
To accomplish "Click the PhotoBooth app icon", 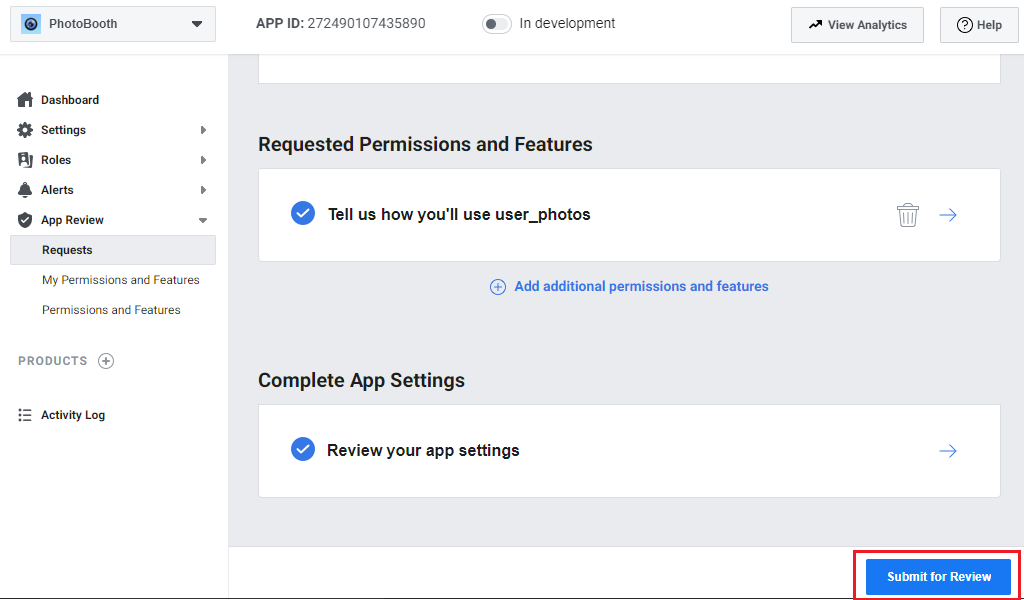I will pos(31,24).
